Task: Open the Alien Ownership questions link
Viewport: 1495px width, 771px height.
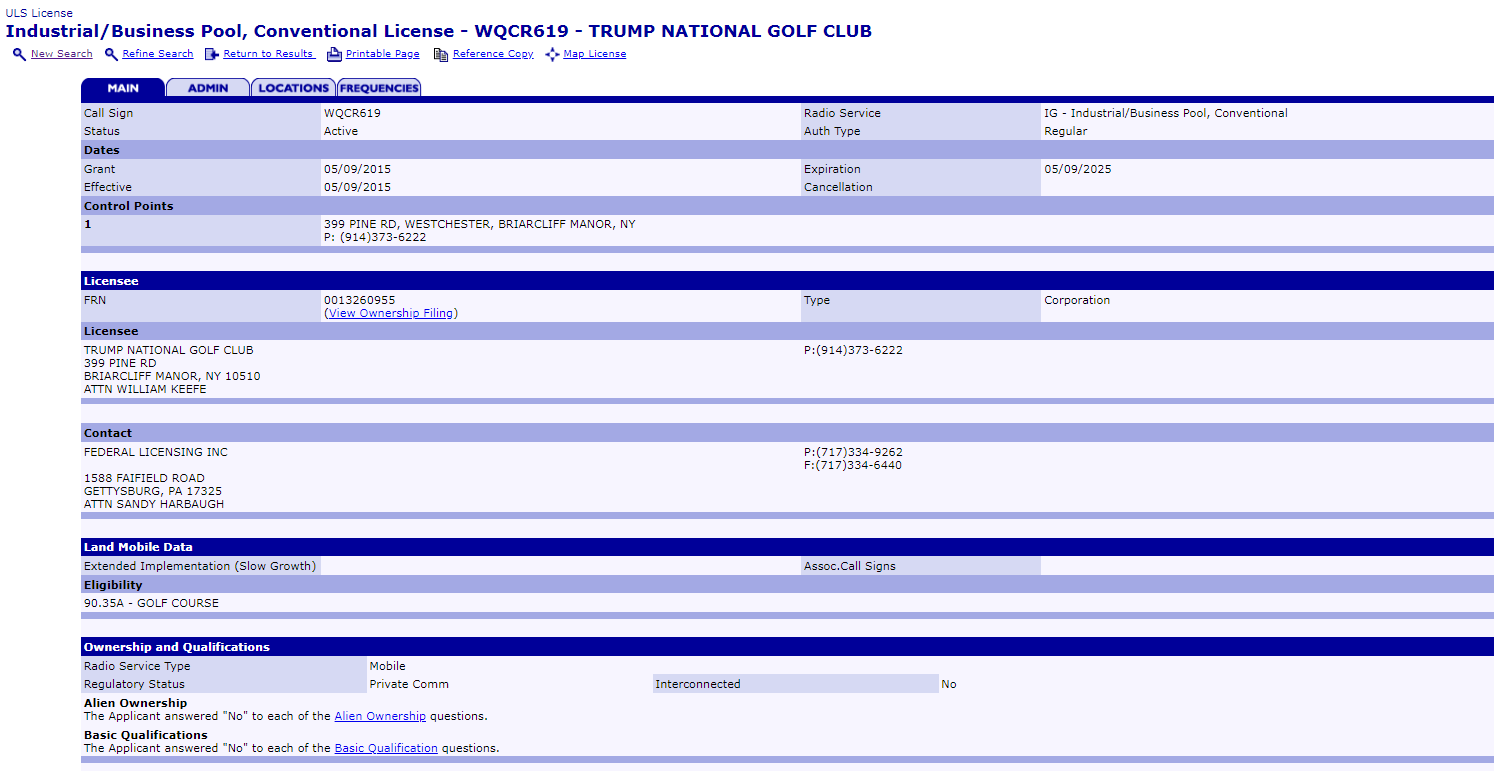Action: [380, 716]
